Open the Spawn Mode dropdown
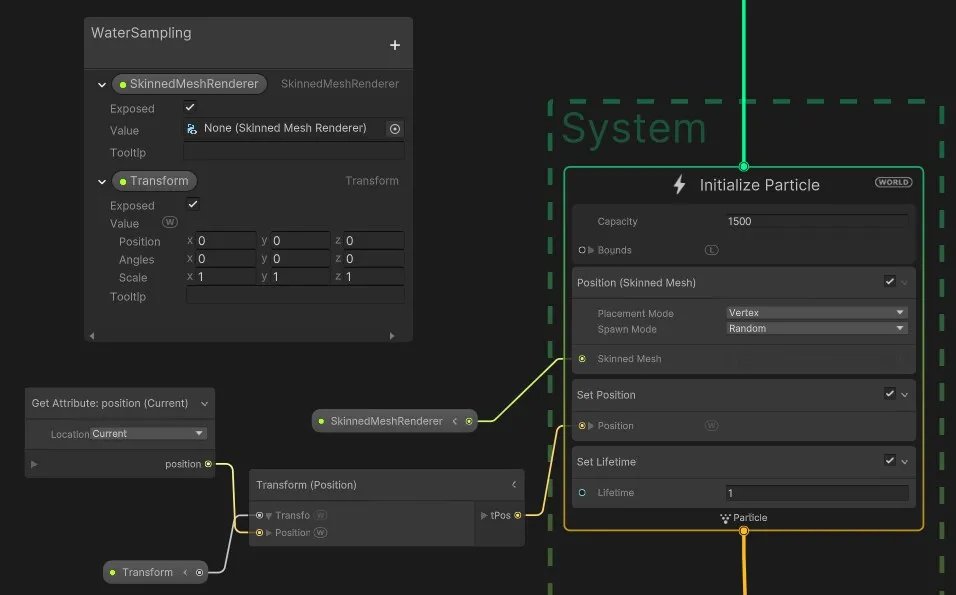The height and width of the screenshot is (595, 956). [x=816, y=328]
